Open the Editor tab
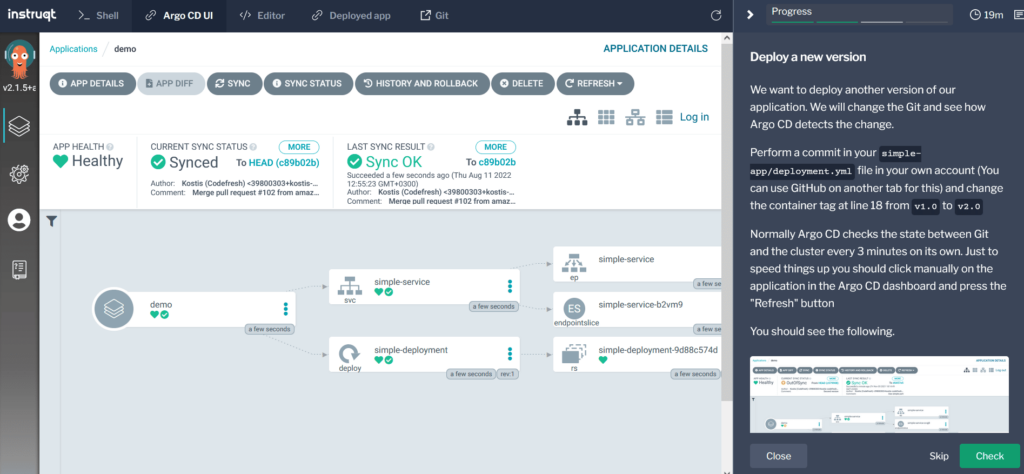 coord(262,16)
